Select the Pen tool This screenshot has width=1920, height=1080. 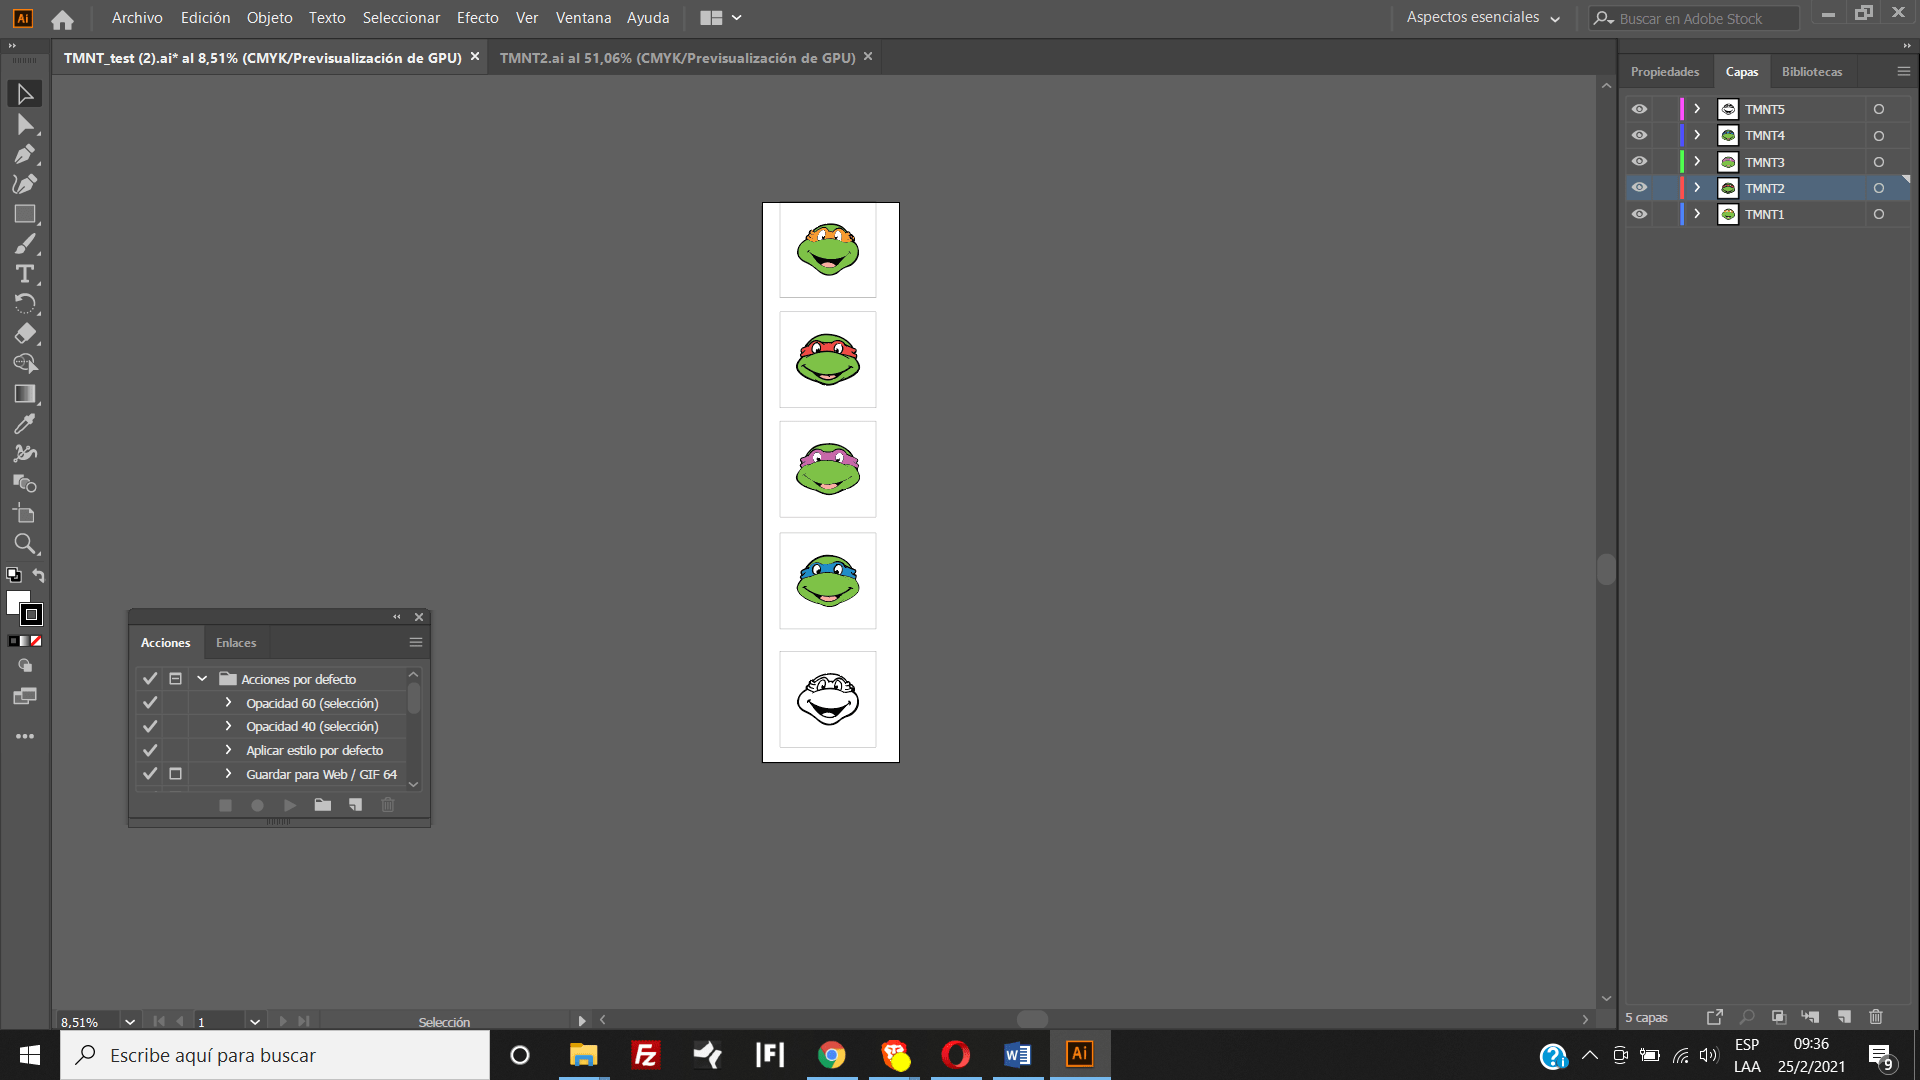(24, 154)
